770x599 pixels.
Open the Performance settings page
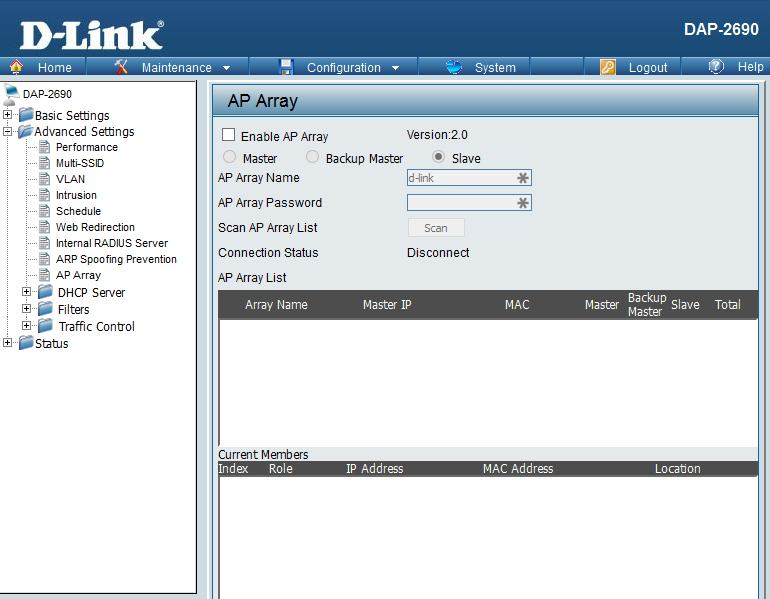coord(87,147)
